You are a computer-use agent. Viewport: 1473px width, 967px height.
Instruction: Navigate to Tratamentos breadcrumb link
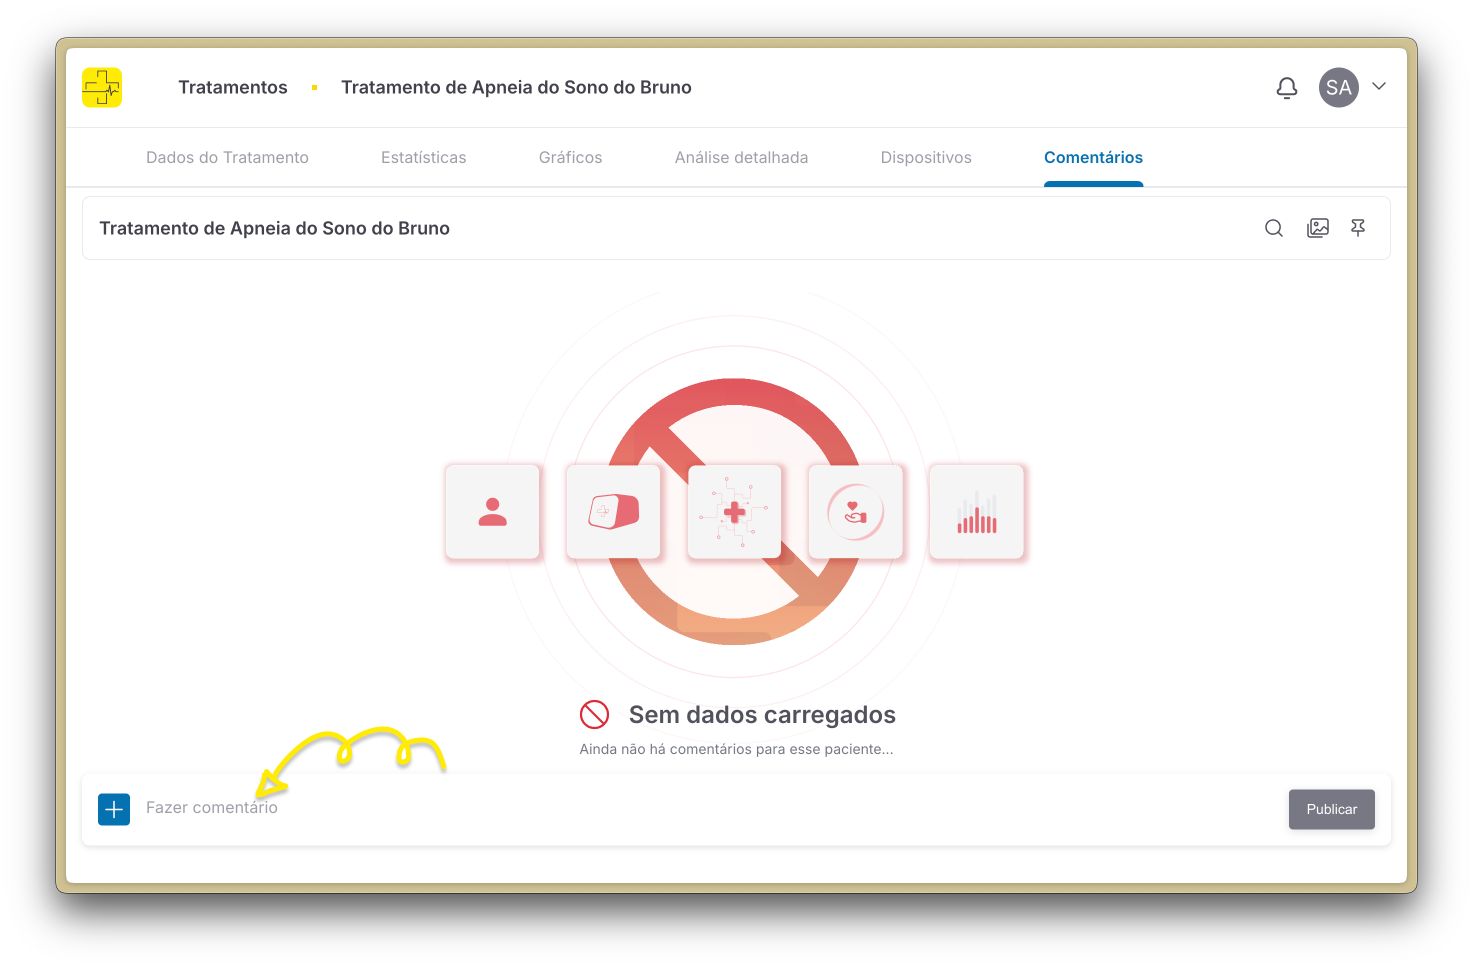click(x=233, y=88)
